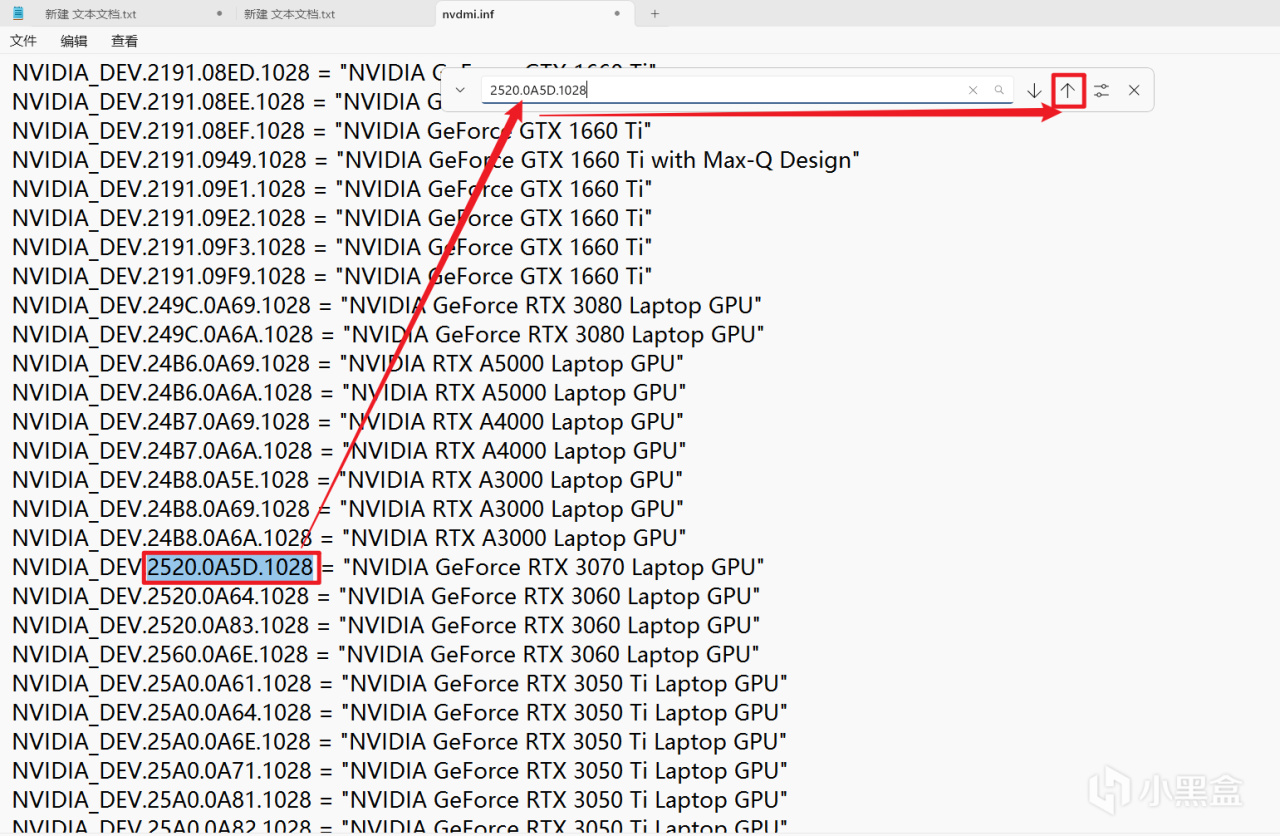Click the NVIDIA_DEV.249C.0A6A.1028 RTX 3080 line
The image size is (1280, 836).
click(x=388, y=333)
